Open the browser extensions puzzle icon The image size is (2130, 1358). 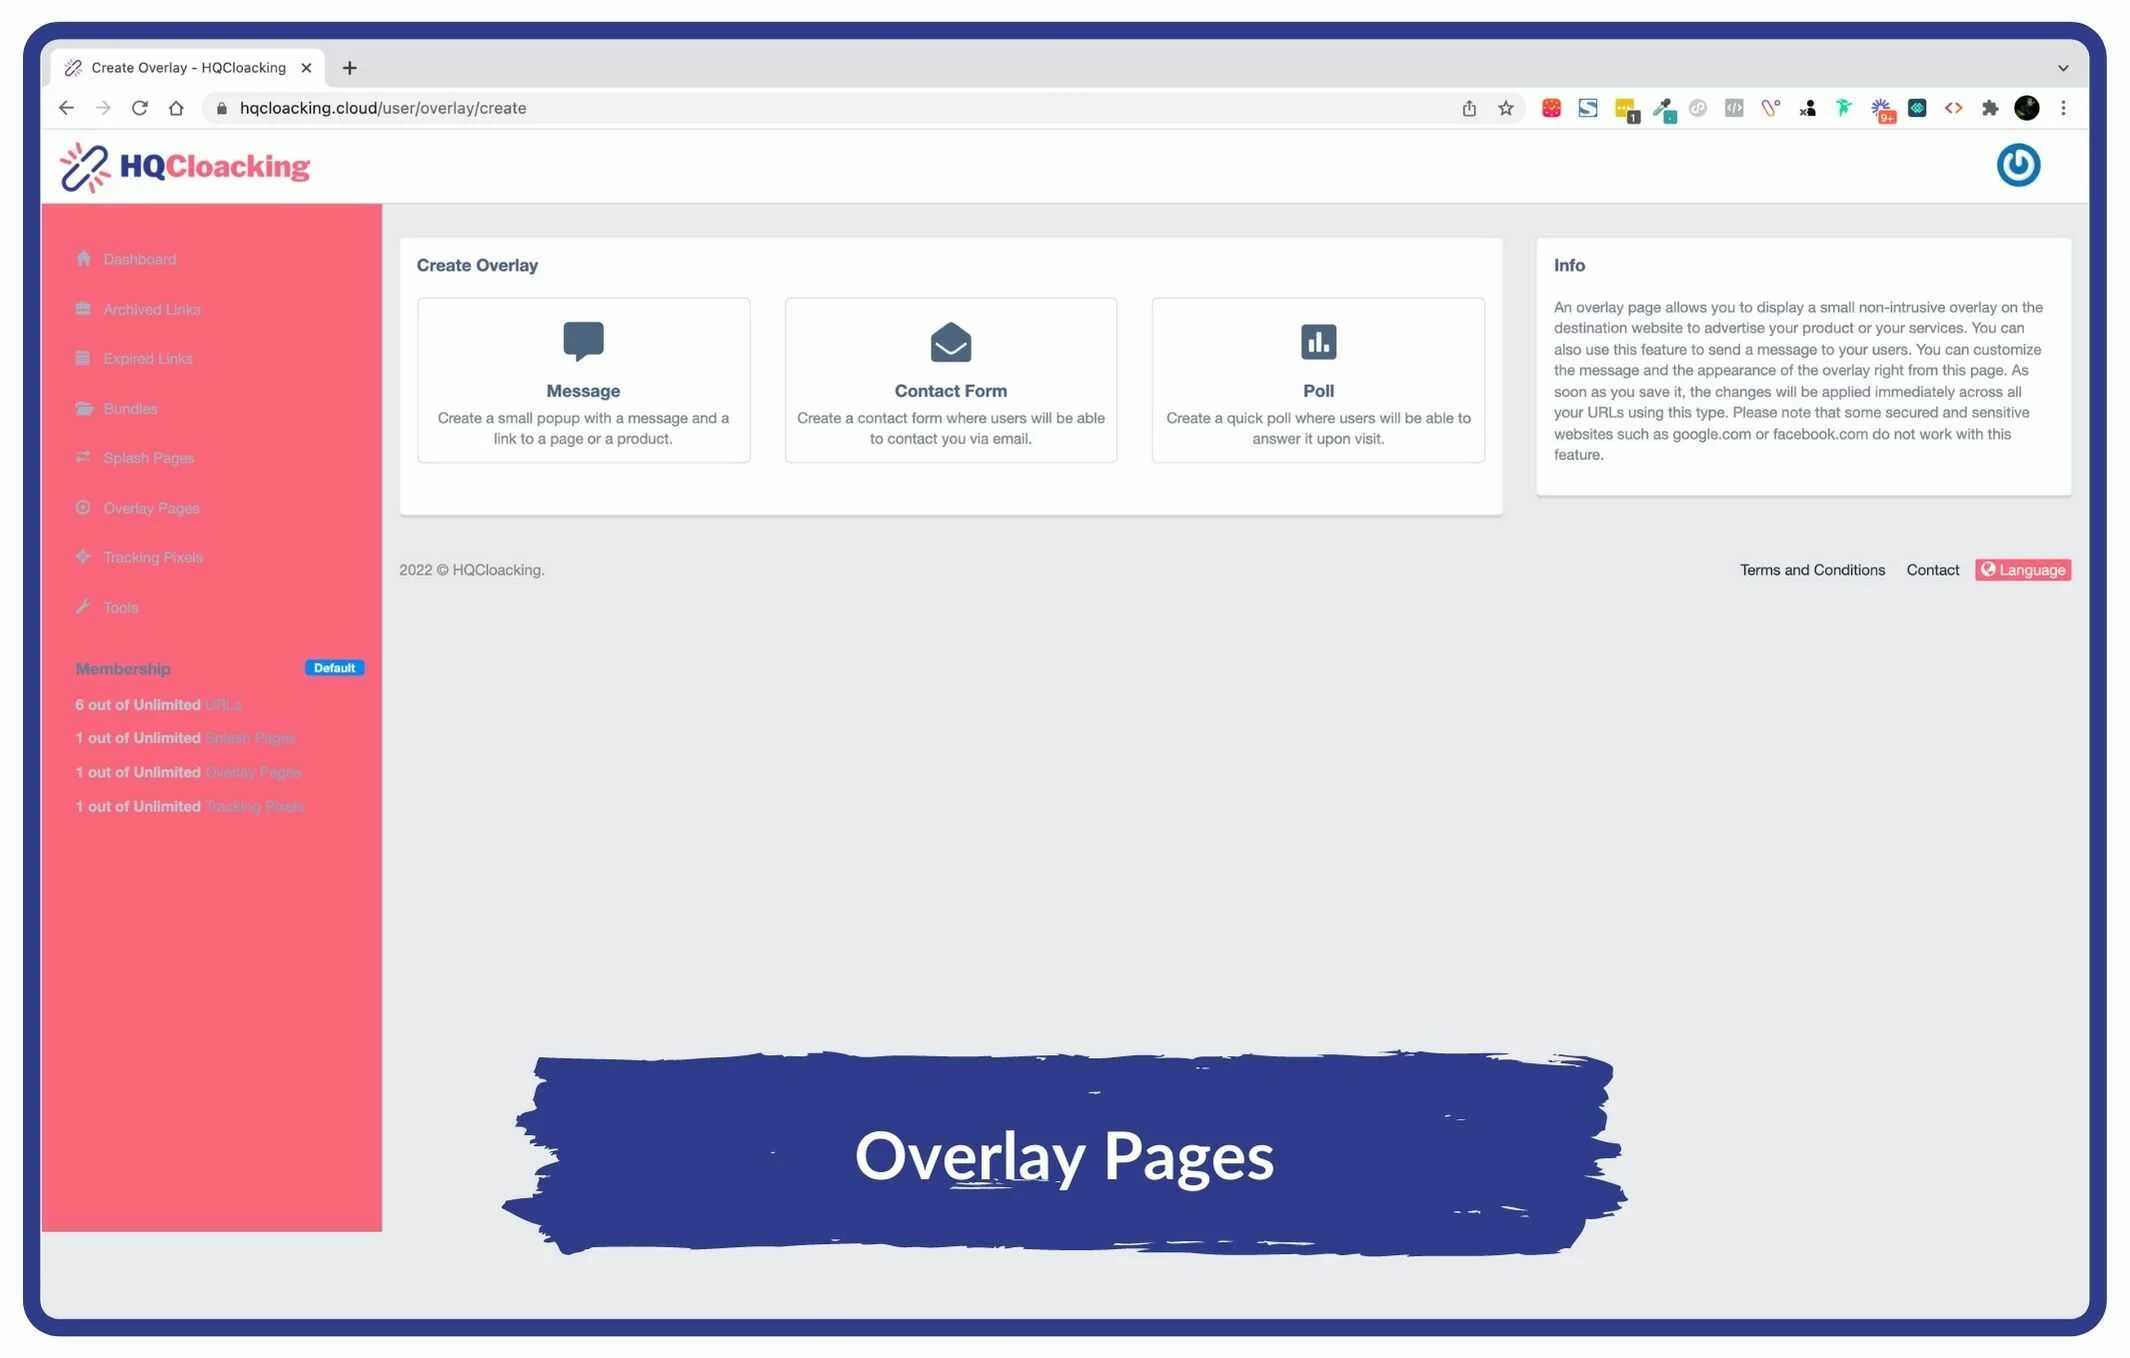[x=1989, y=108]
